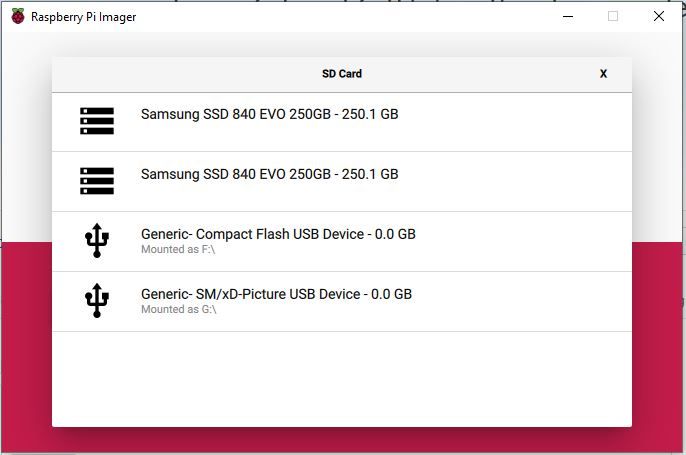
Task: Click the storage drive icon of first Samsung SSD
Action: [x=97, y=121]
